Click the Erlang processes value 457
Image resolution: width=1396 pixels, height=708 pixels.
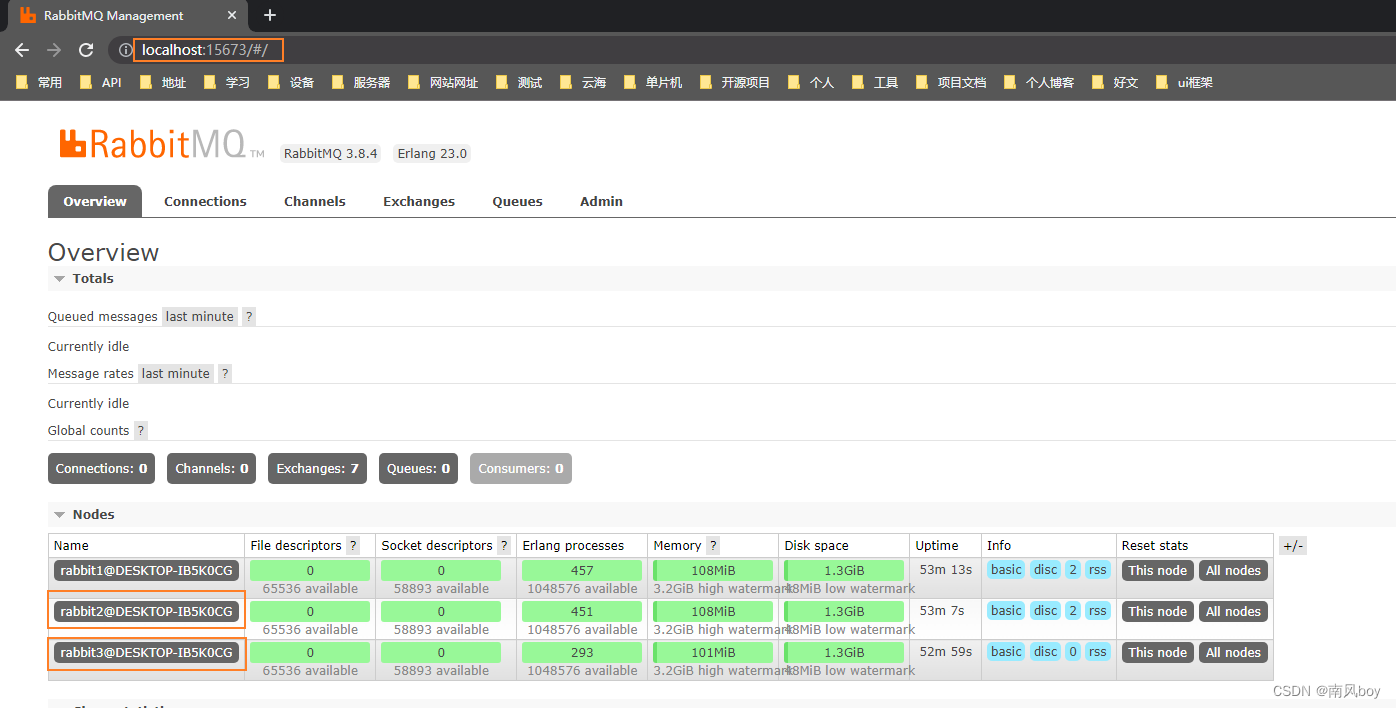pos(582,570)
